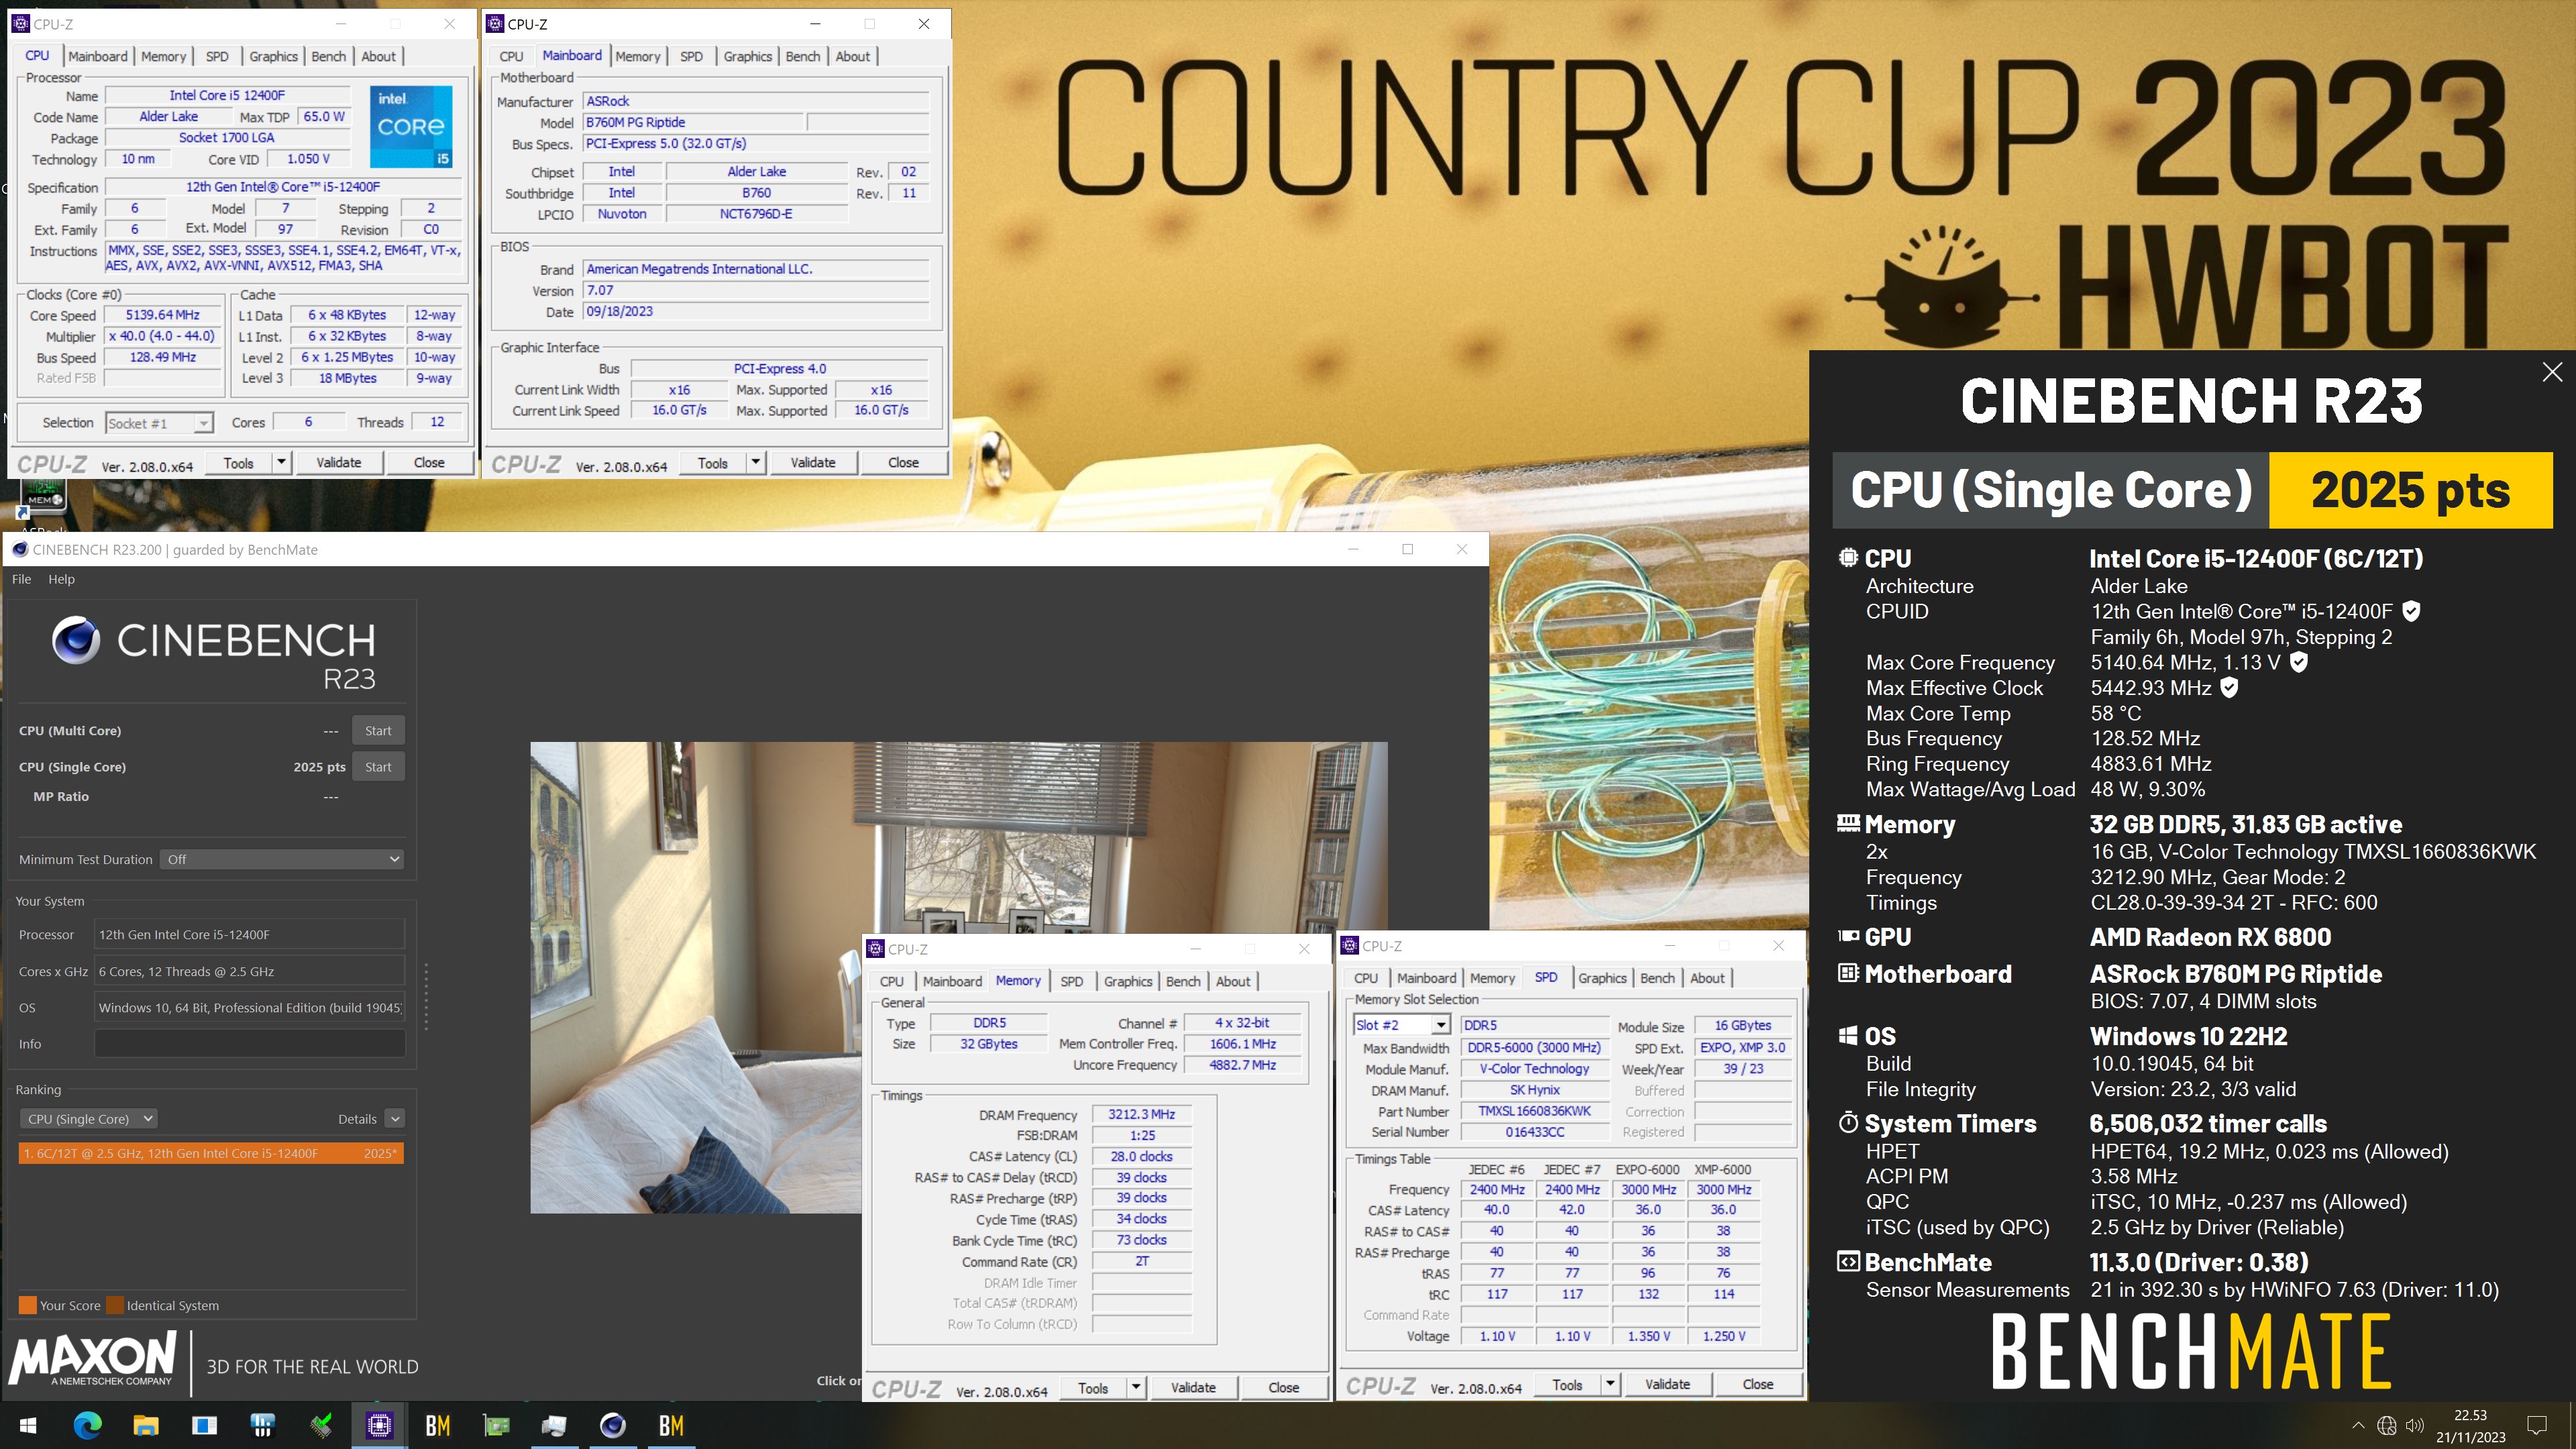Select SPD tab in CPU-Z Memory window
2576x1449 pixels.
(x=1071, y=981)
